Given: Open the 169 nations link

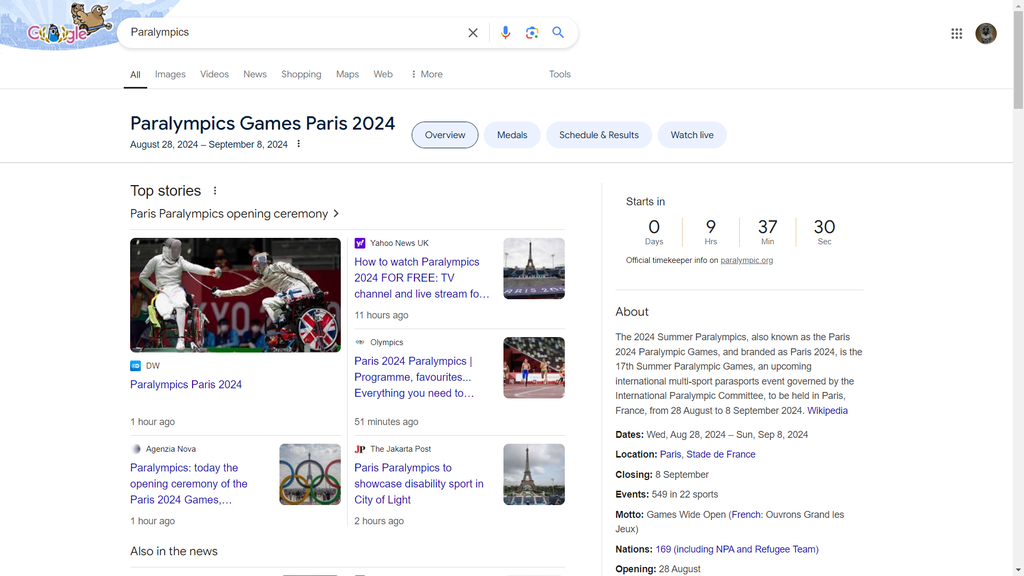Looking at the screenshot, I should point(737,549).
